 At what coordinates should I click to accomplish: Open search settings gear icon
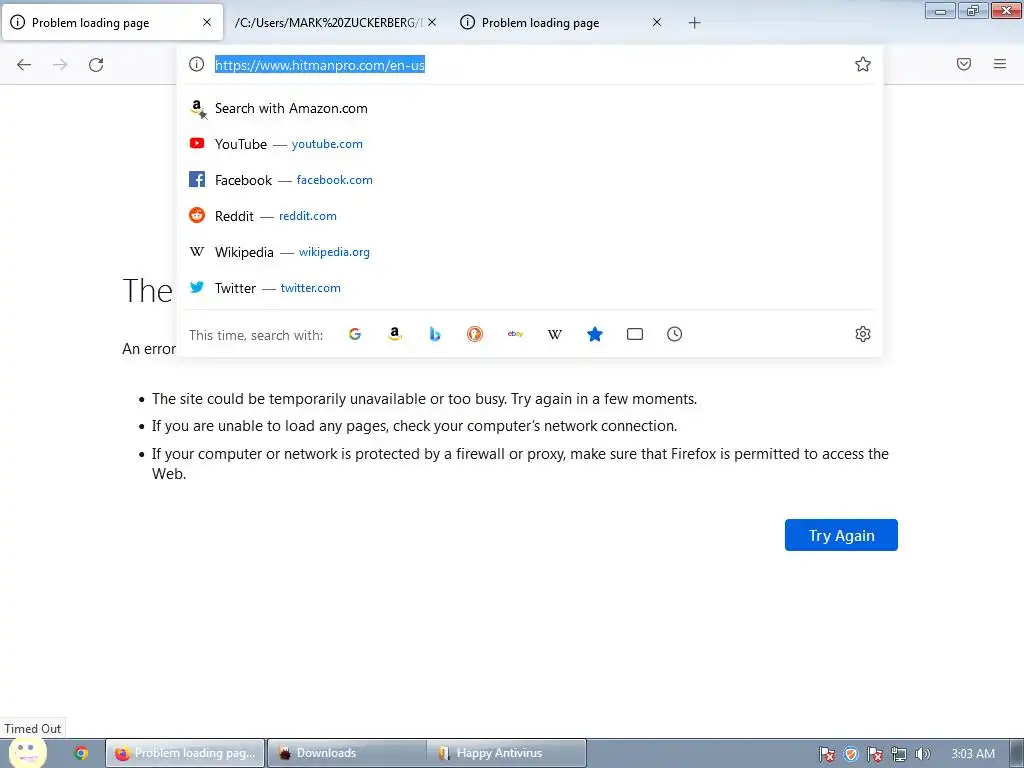(x=863, y=334)
